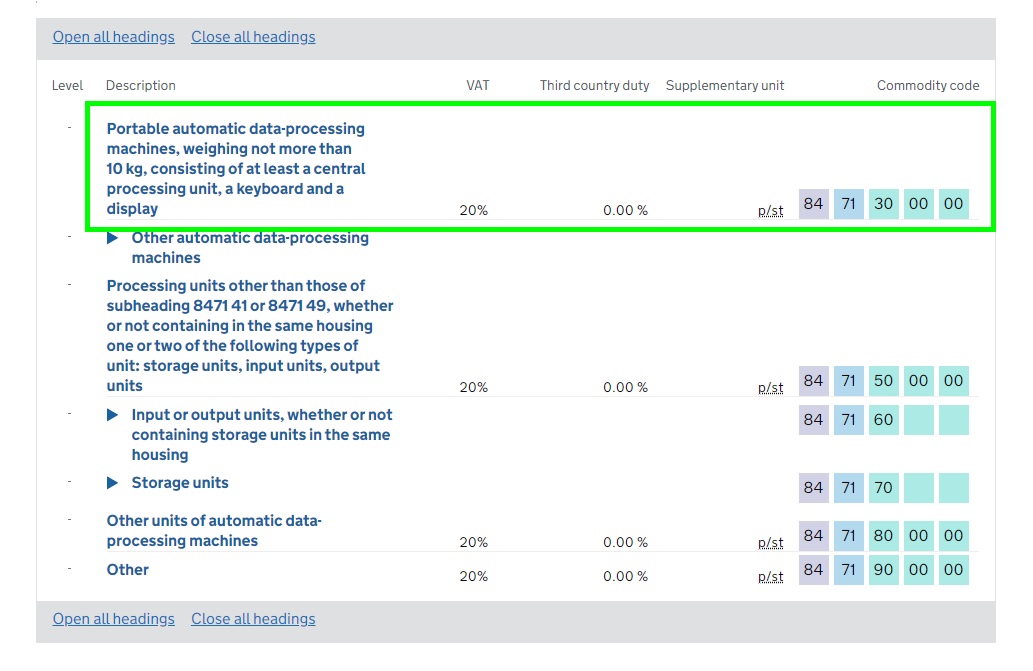Click the "Processing units other than those" description
The image size is (1033, 671).
pos(250,335)
